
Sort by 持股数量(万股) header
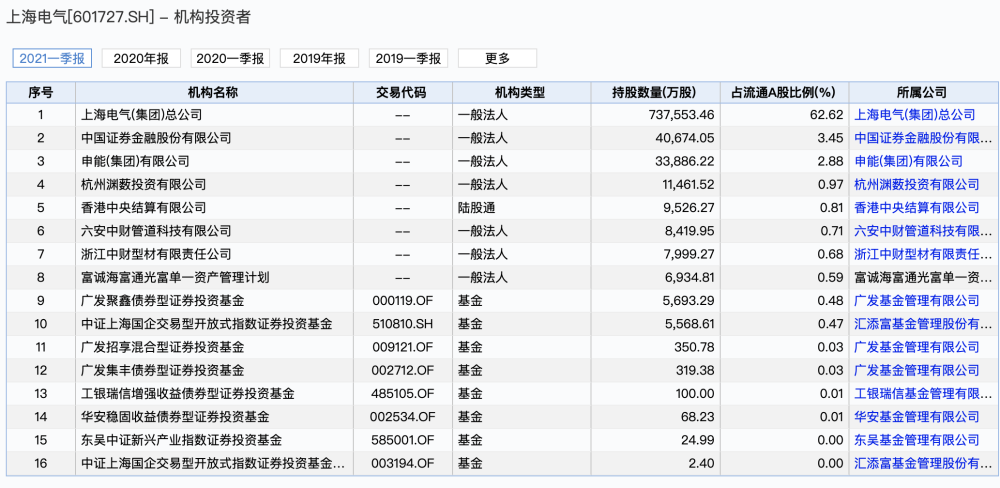point(654,92)
